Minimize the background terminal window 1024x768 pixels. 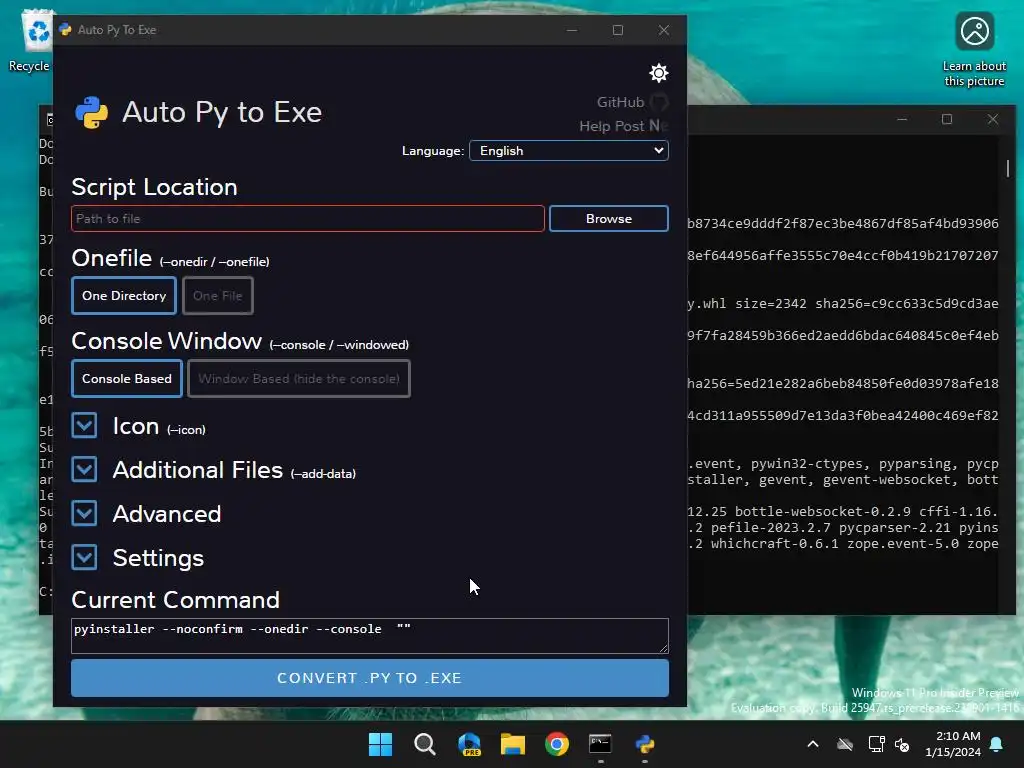pyautogui.click(x=902, y=120)
